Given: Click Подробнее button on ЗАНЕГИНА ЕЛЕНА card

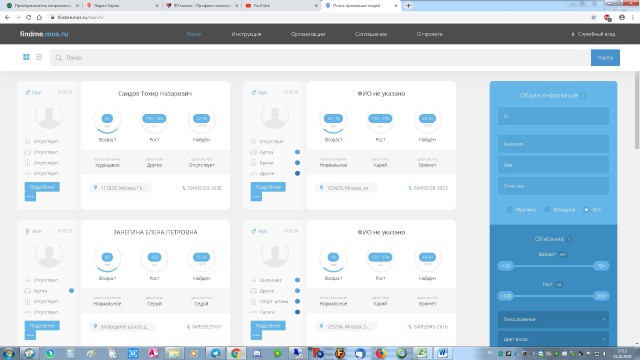Looking at the screenshot, I should point(42,326).
